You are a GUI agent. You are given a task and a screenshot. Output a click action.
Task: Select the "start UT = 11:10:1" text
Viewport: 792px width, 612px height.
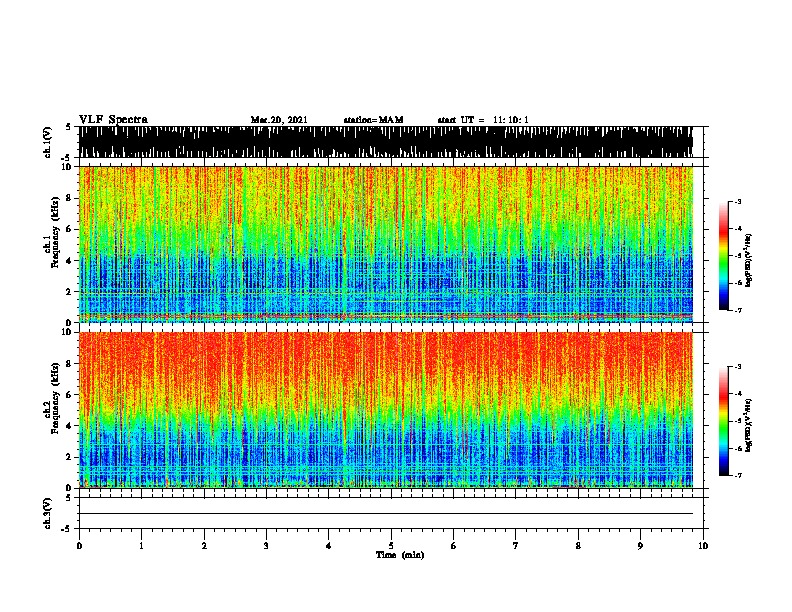(483, 120)
